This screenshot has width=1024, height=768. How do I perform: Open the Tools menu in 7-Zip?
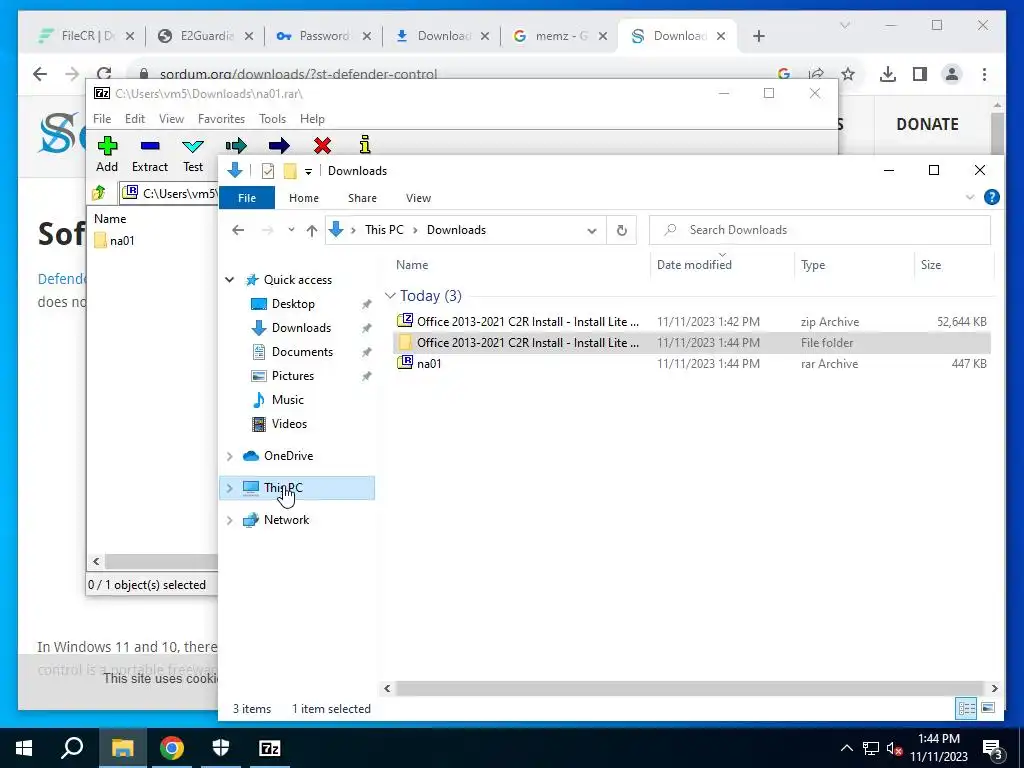point(272,119)
